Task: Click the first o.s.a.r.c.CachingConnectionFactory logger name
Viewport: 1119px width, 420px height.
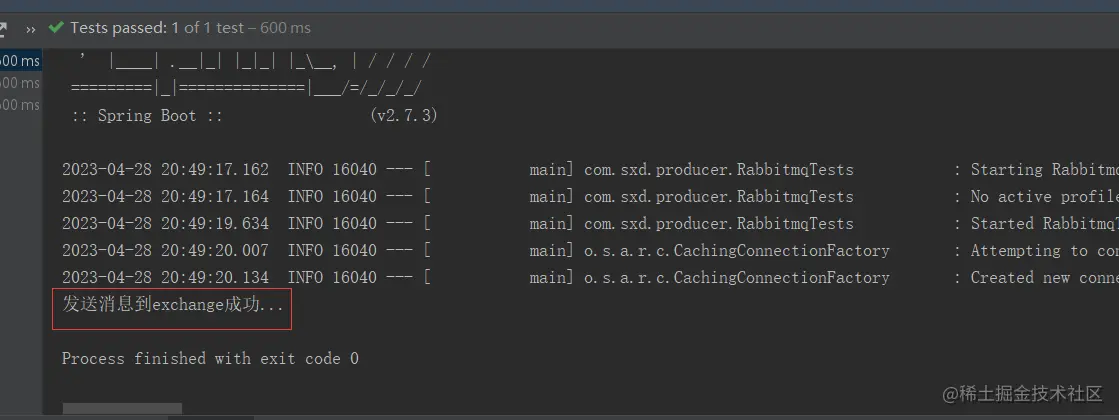Action: click(736, 251)
